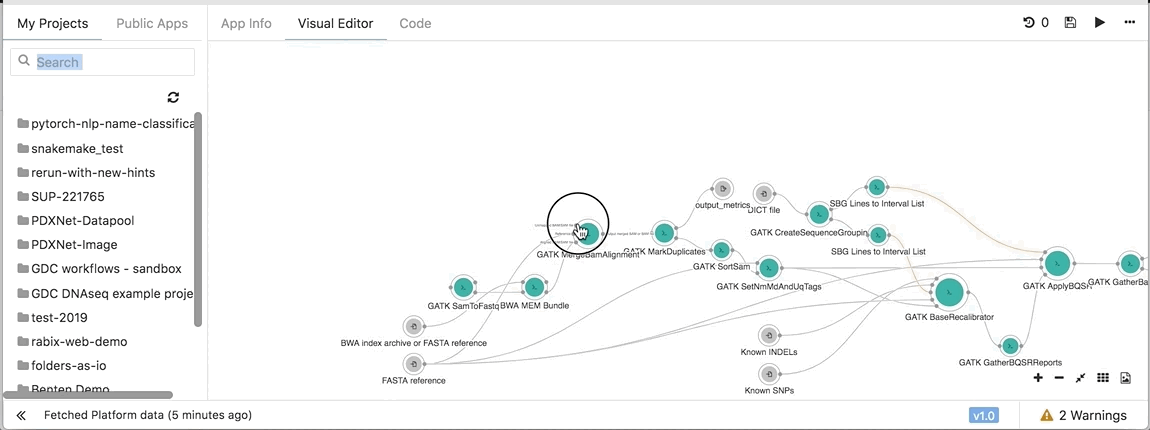Viewport: 1150px width, 430px height.
Task: Select the BWA MEM Bundle node
Action: 534,288
